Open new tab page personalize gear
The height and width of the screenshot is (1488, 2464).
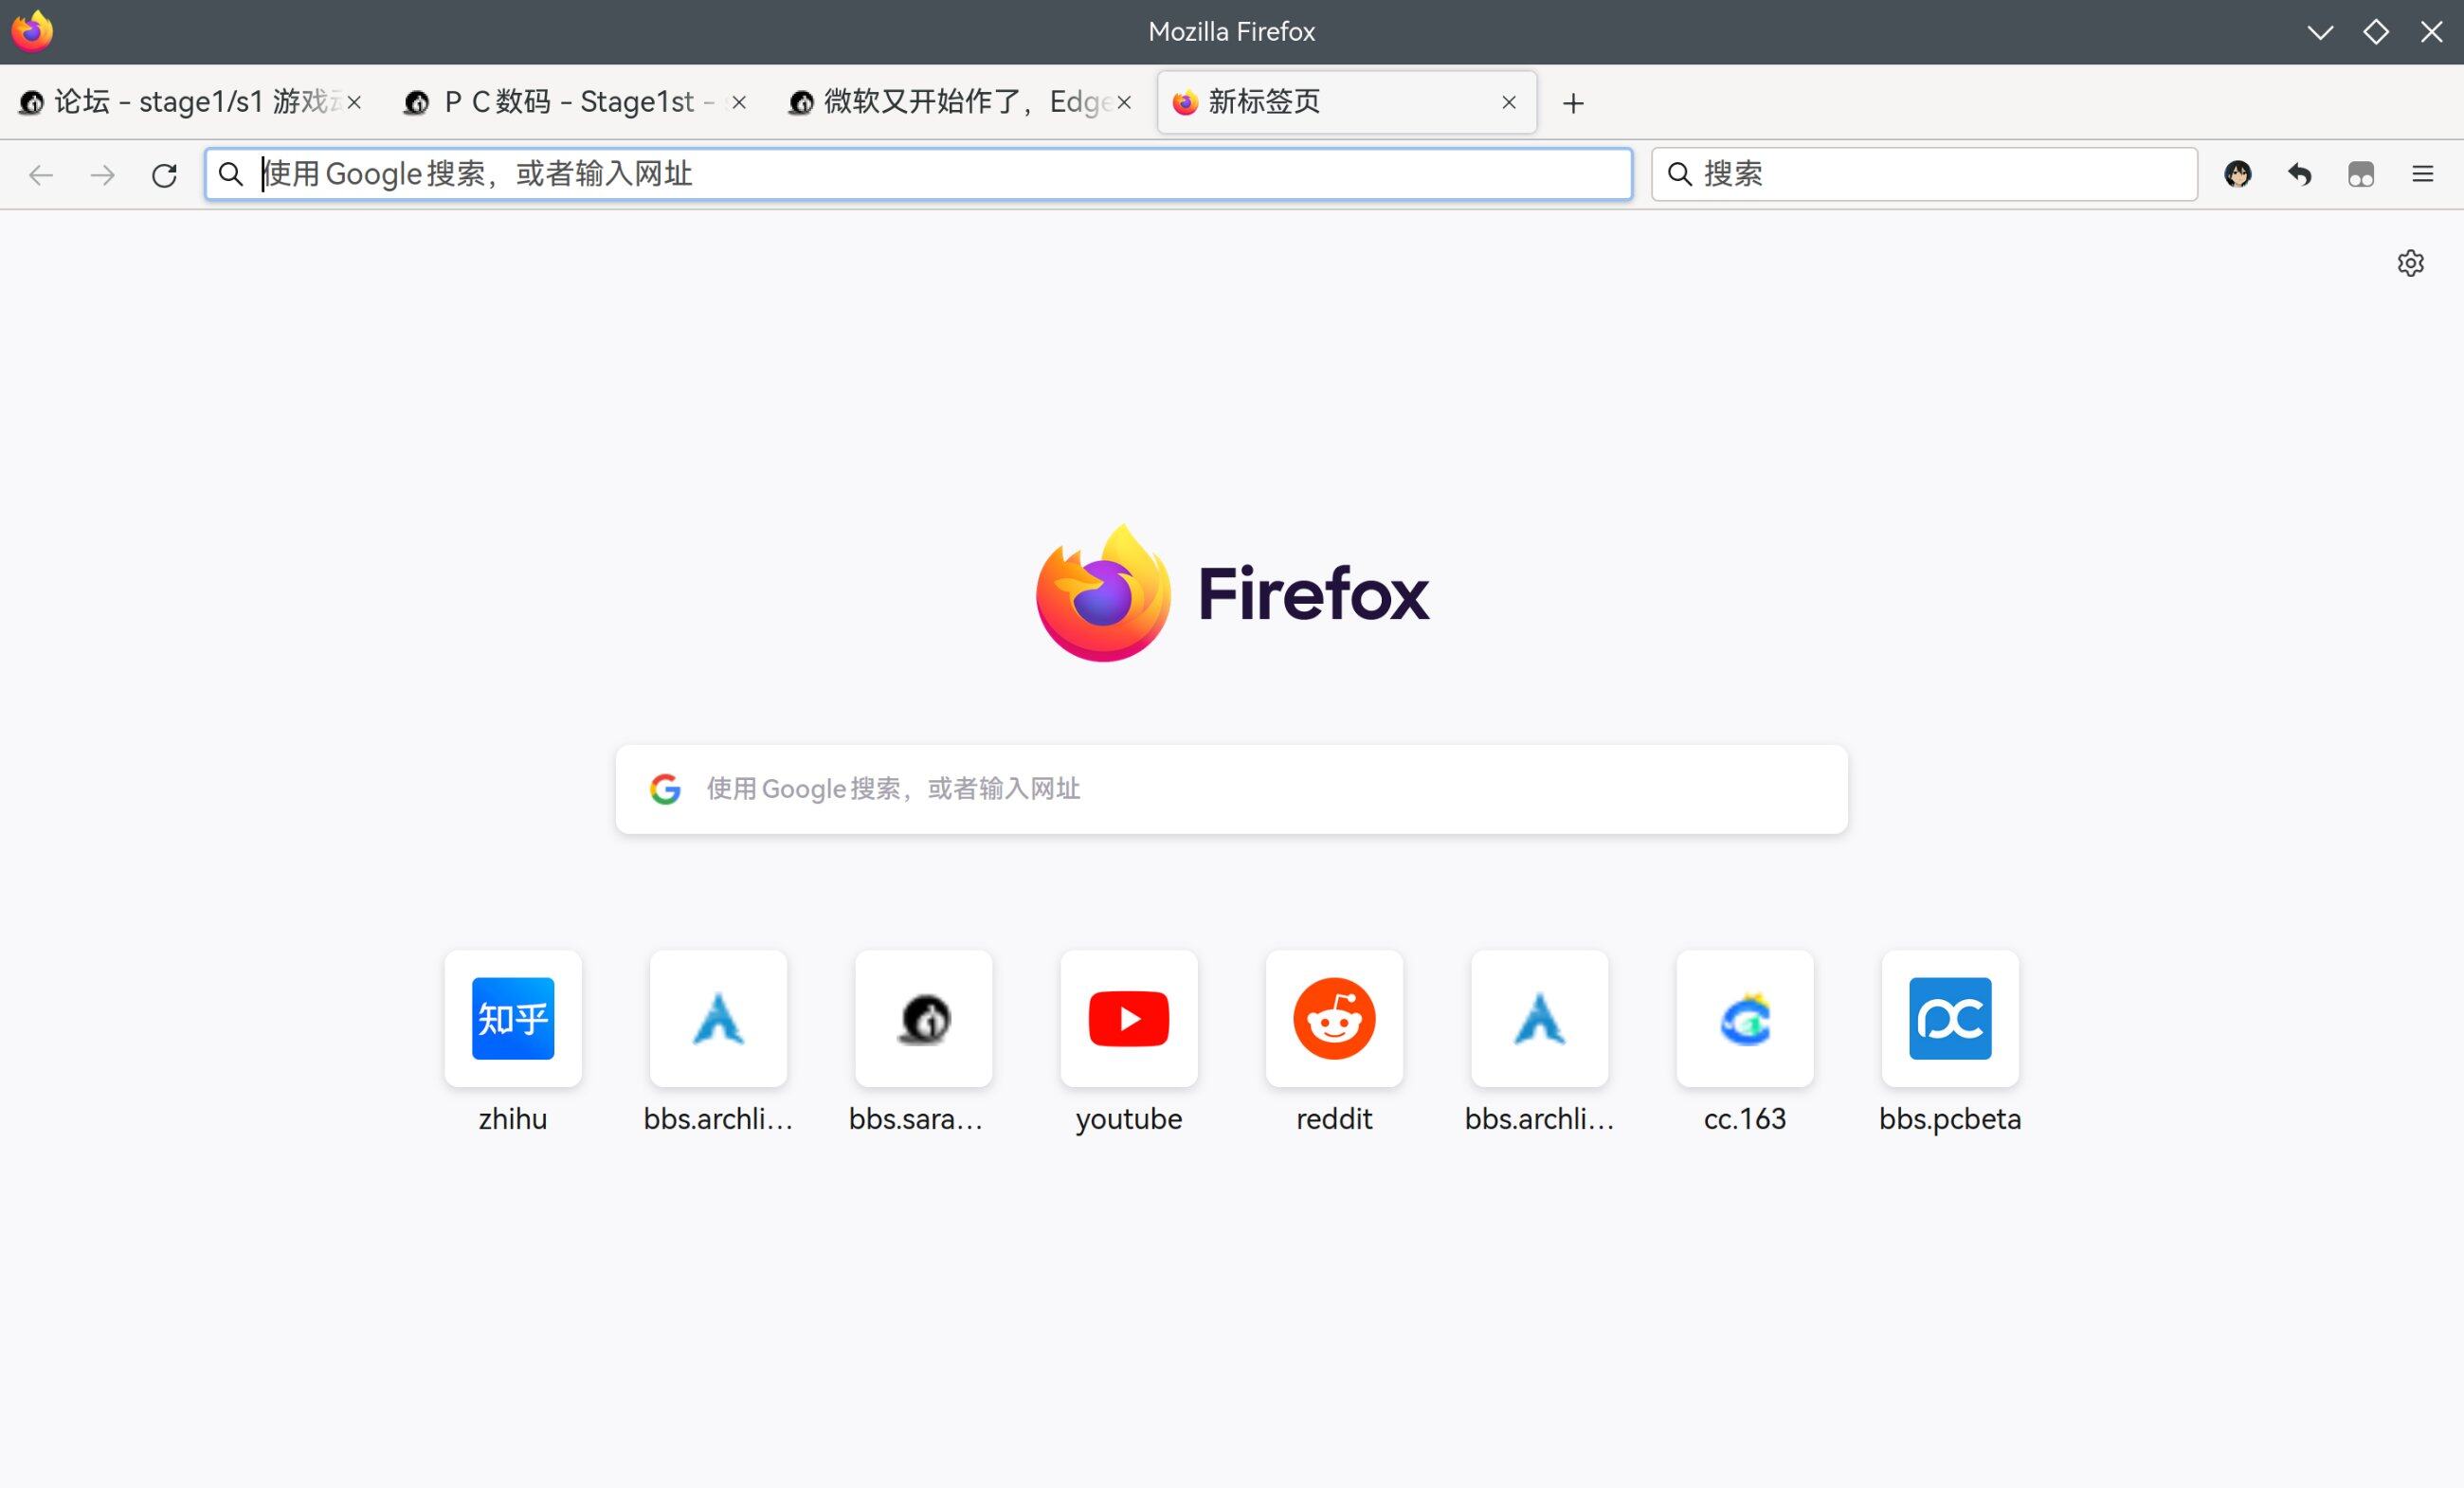[x=2411, y=263]
